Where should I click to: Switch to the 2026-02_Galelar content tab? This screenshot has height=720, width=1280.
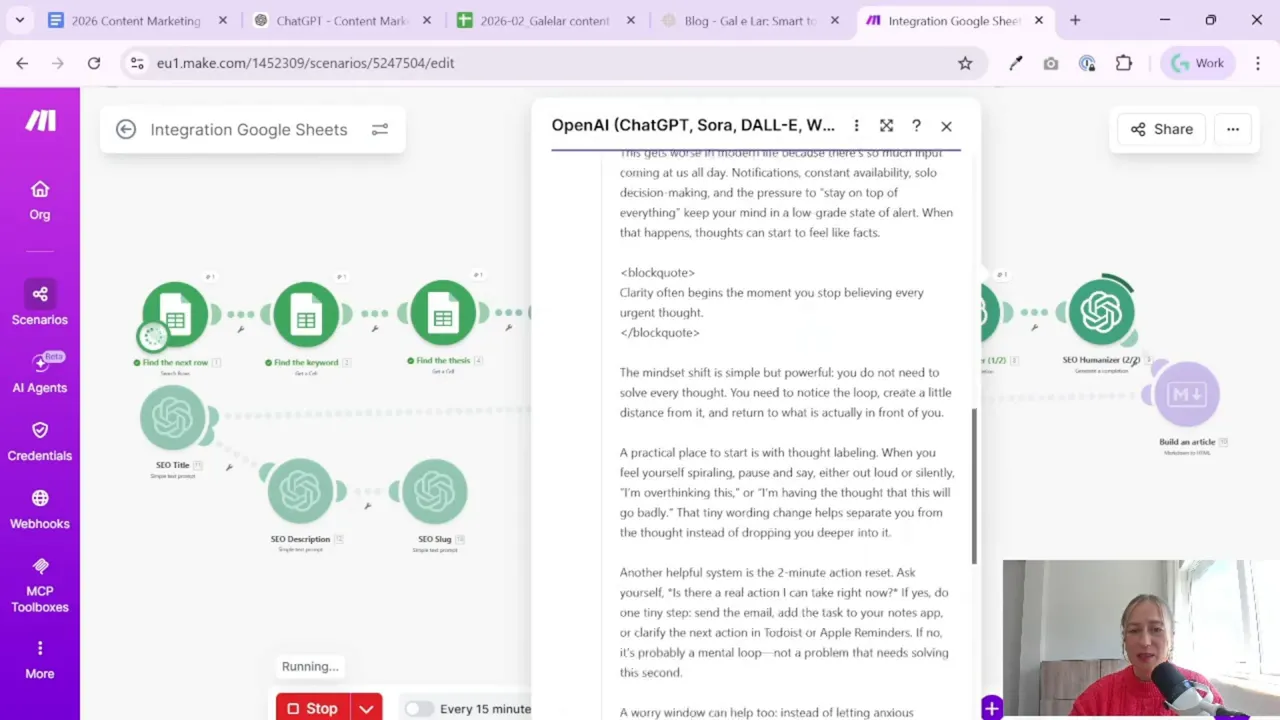[545, 20]
